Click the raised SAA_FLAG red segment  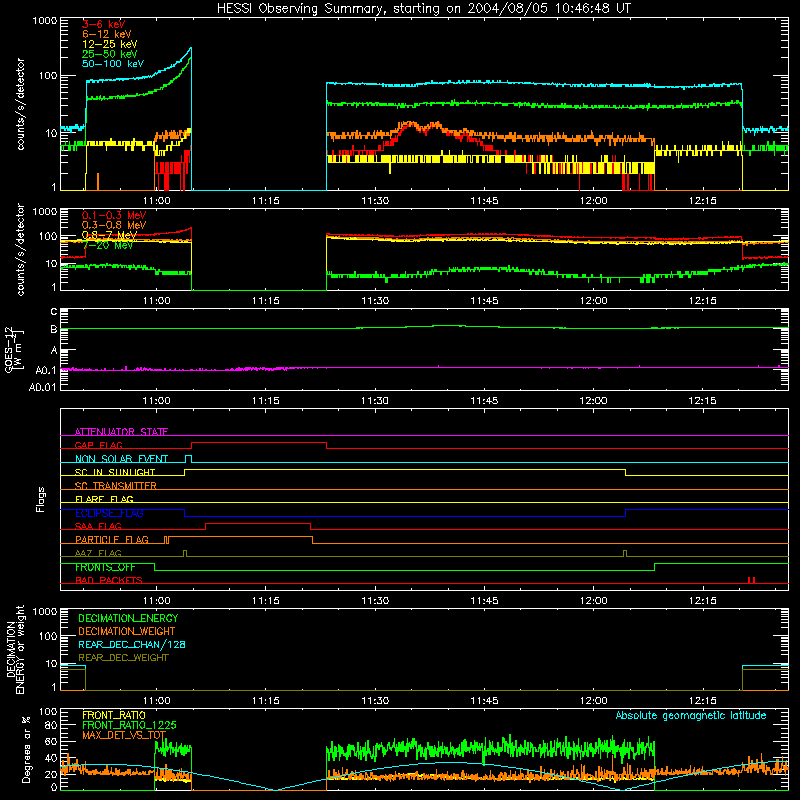(x=258, y=523)
